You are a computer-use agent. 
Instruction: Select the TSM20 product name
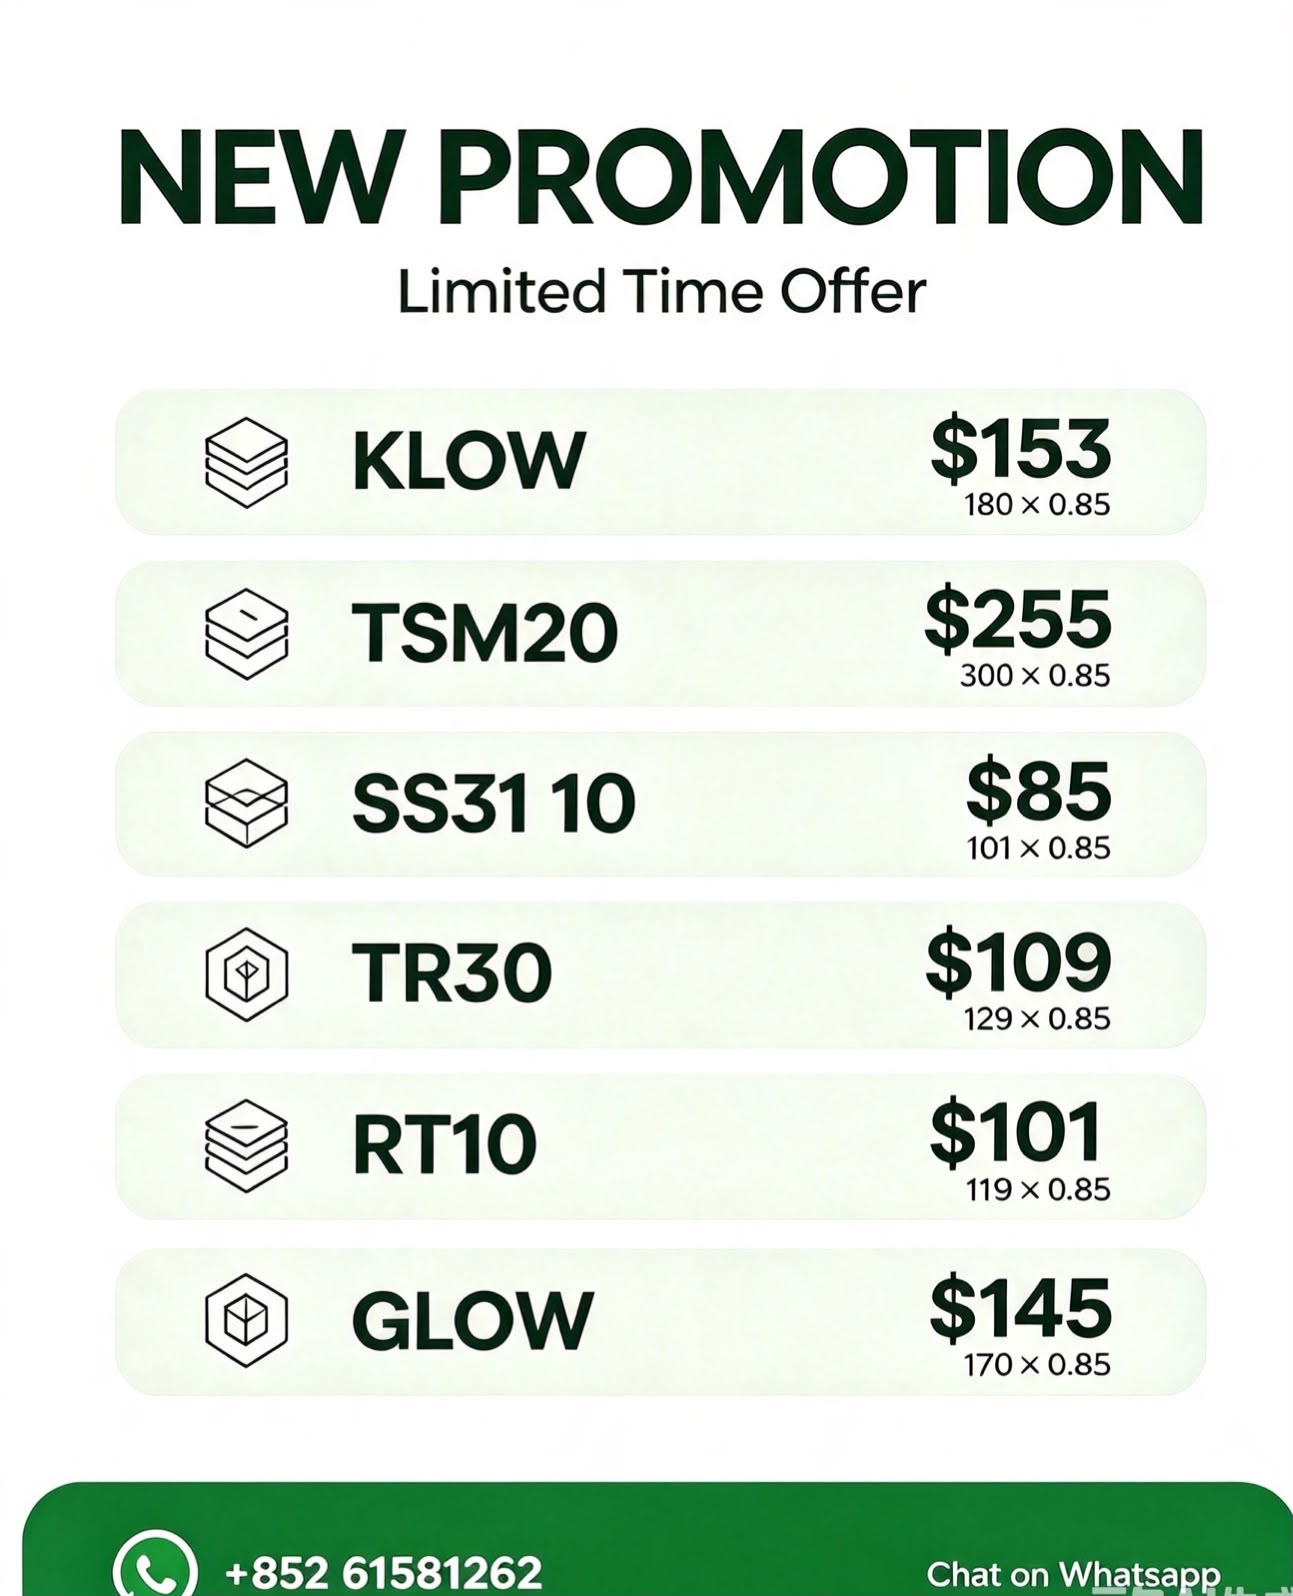click(x=485, y=633)
